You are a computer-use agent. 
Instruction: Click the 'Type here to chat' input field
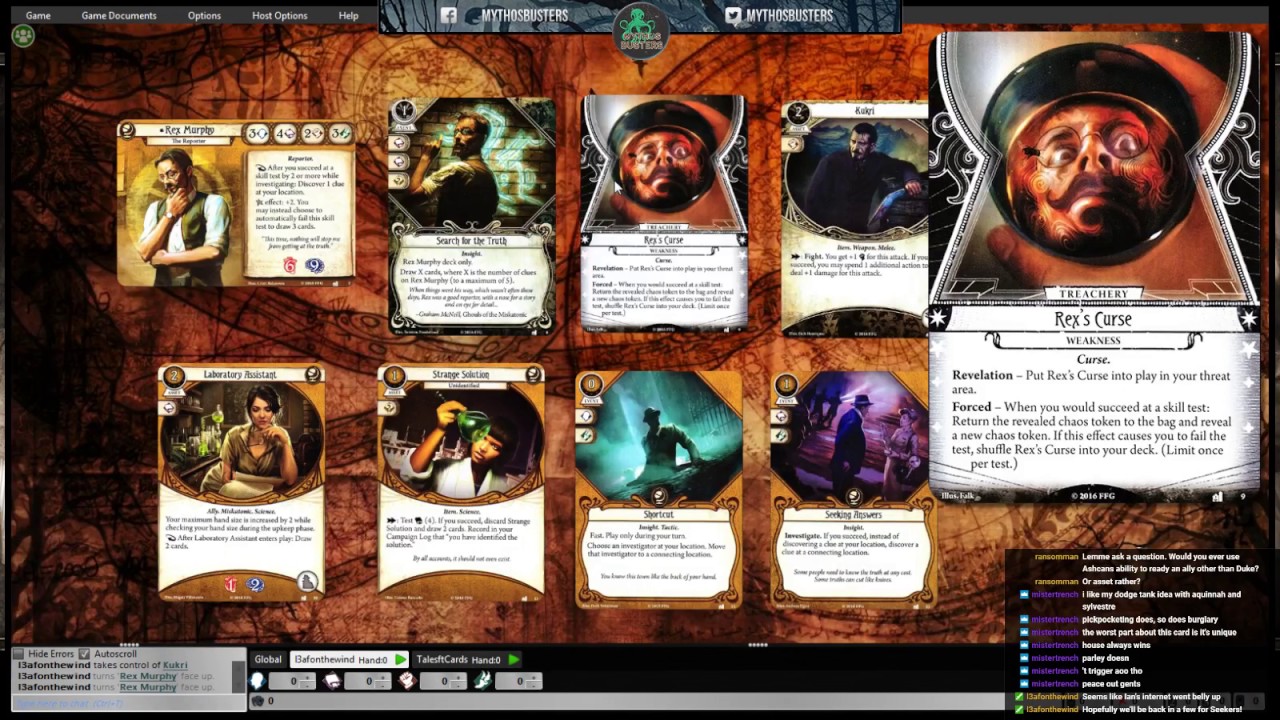(128, 703)
